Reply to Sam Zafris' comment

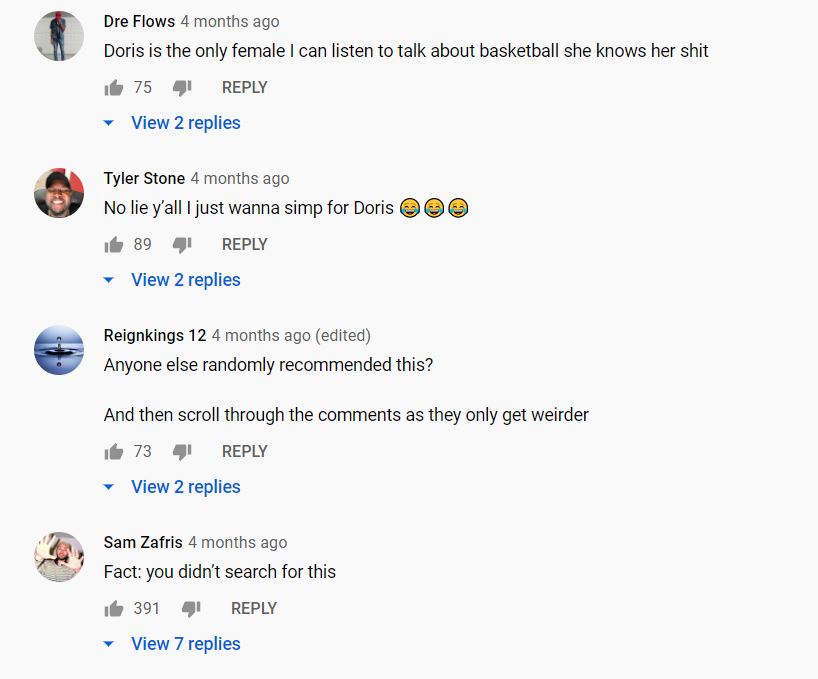pyautogui.click(x=253, y=609)
